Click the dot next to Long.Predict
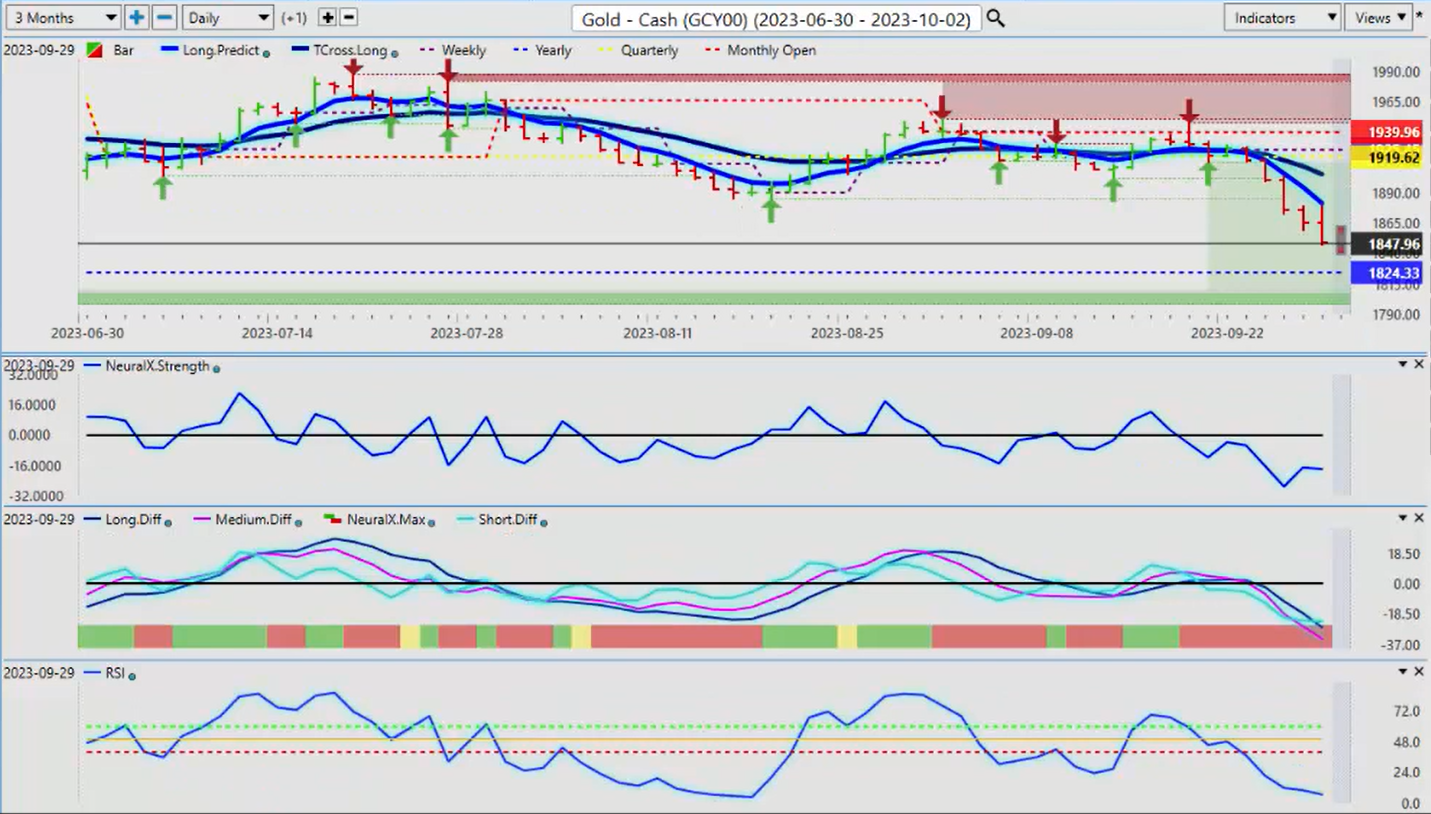 (266, 53)
